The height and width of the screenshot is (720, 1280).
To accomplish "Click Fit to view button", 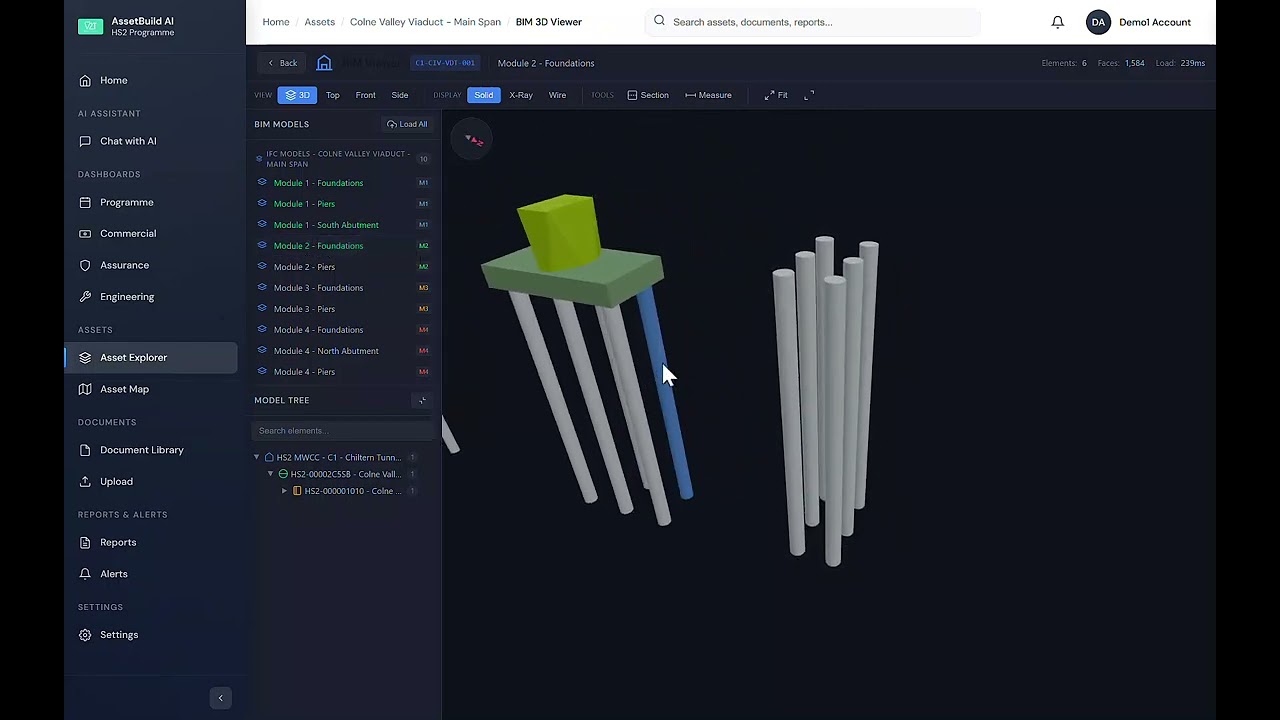I will [776, 95].
